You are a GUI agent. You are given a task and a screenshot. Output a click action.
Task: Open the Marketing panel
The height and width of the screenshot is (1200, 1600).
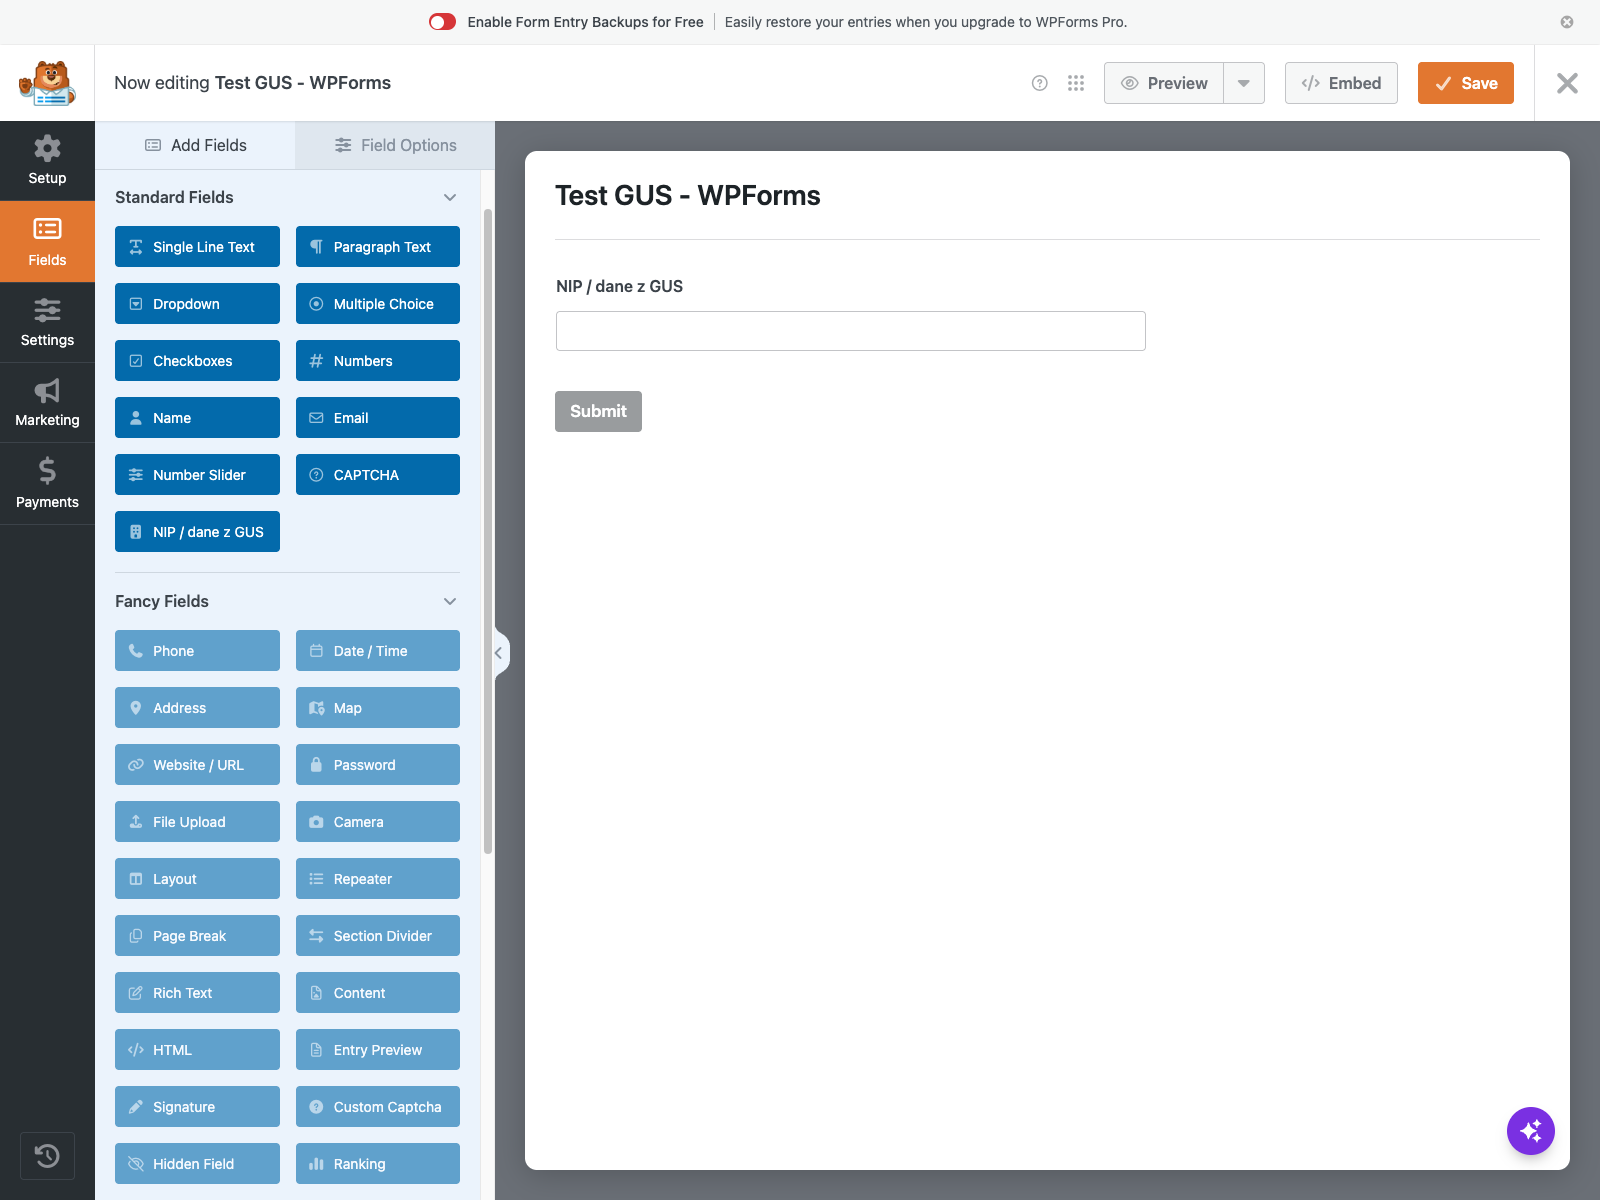tap(47, 402)
